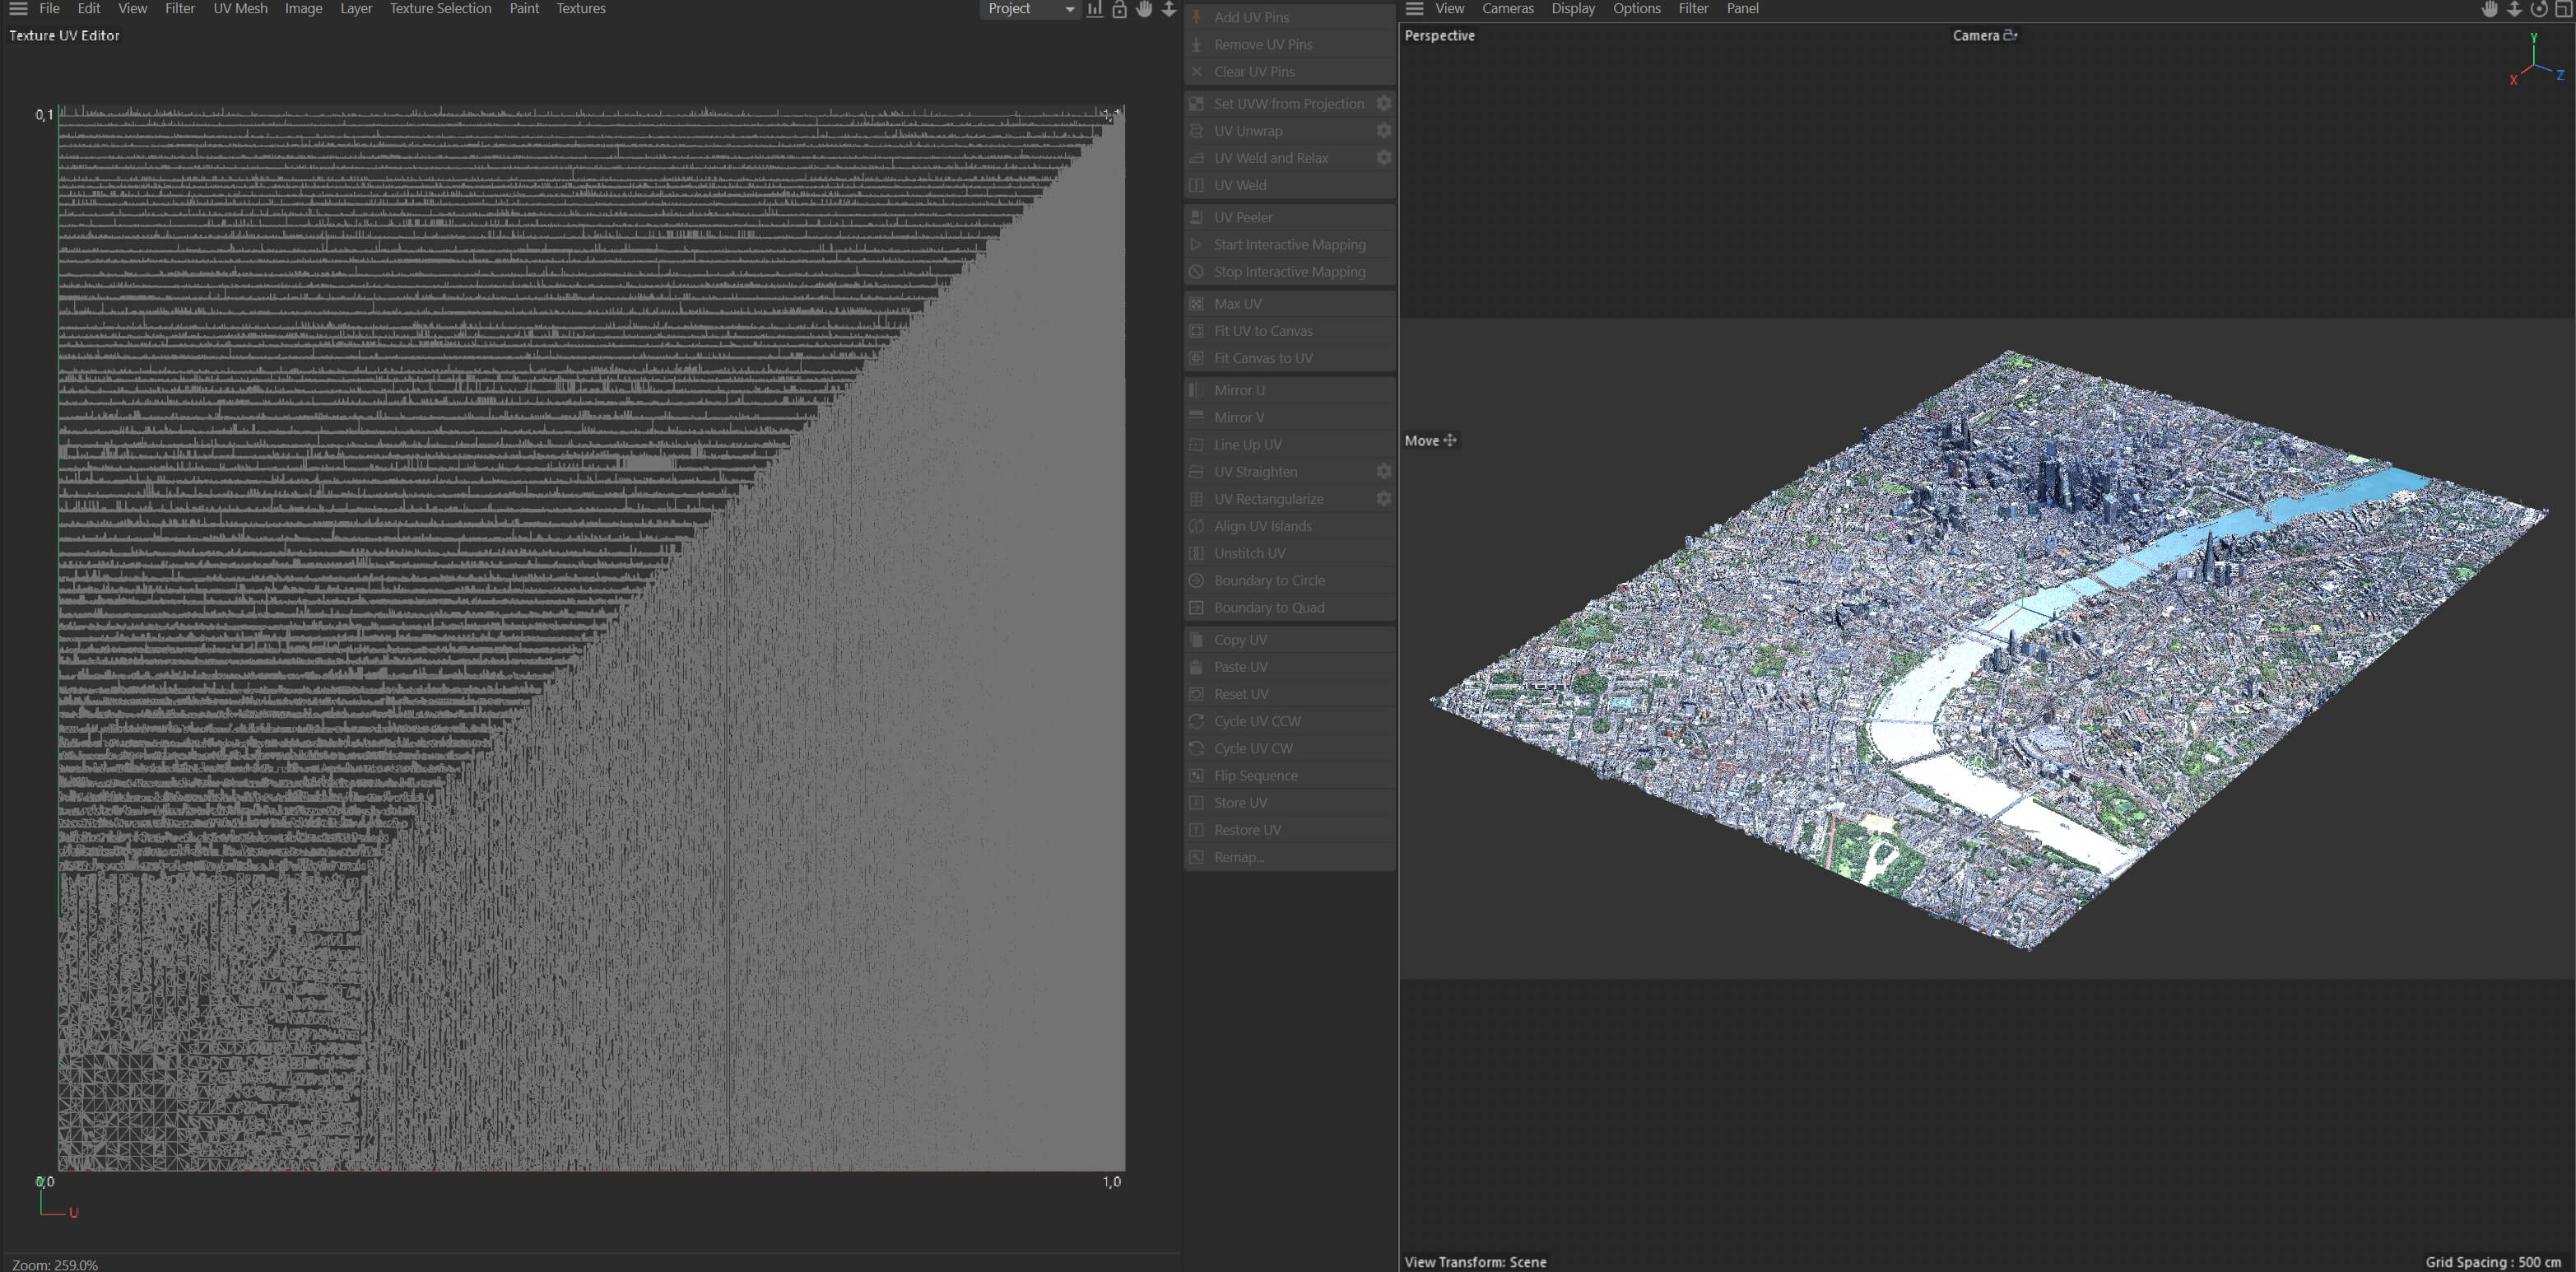Click the viewport dolly zoom arrow icon

point(2514,9)
